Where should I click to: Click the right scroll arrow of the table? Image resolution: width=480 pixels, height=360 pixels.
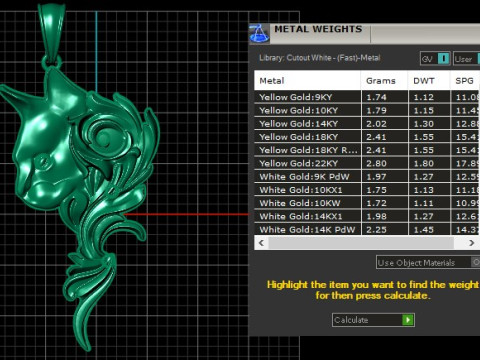tap(471, 243)
